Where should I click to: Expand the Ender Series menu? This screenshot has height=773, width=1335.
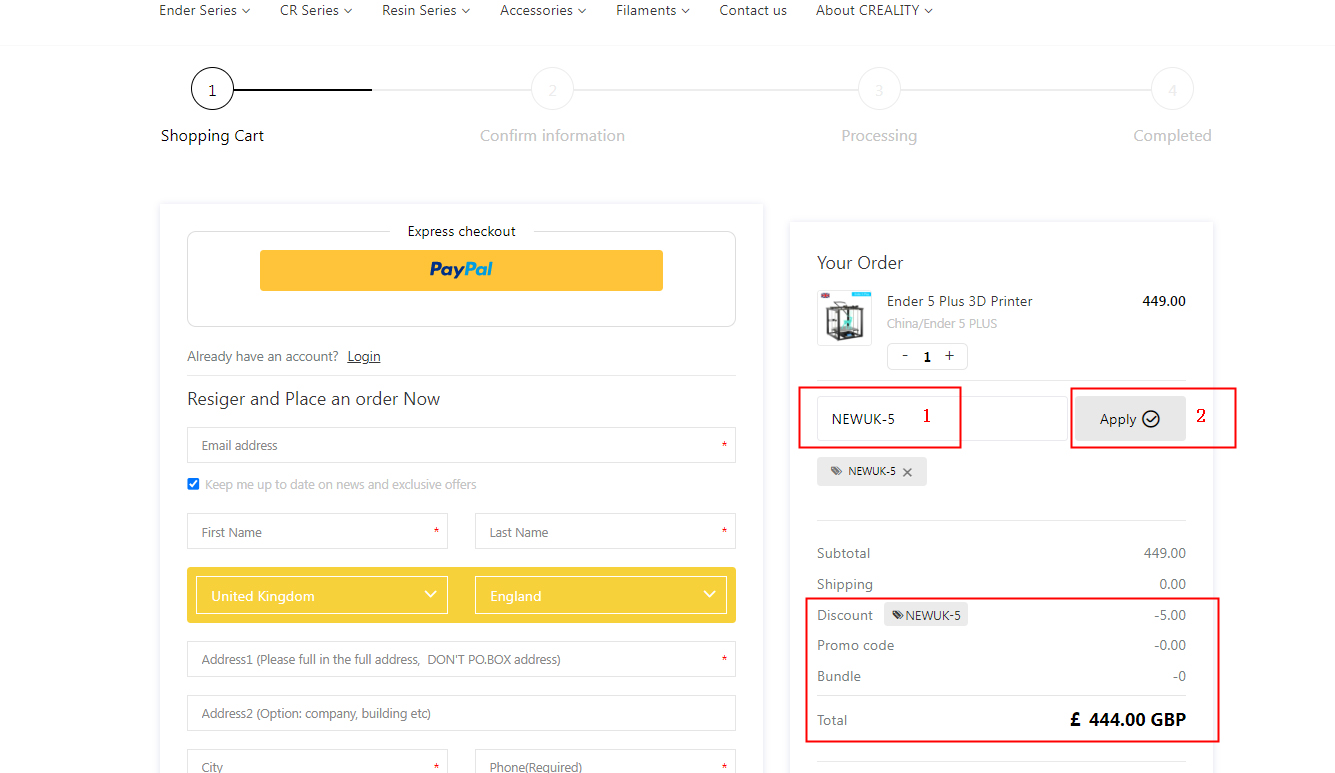204,10
